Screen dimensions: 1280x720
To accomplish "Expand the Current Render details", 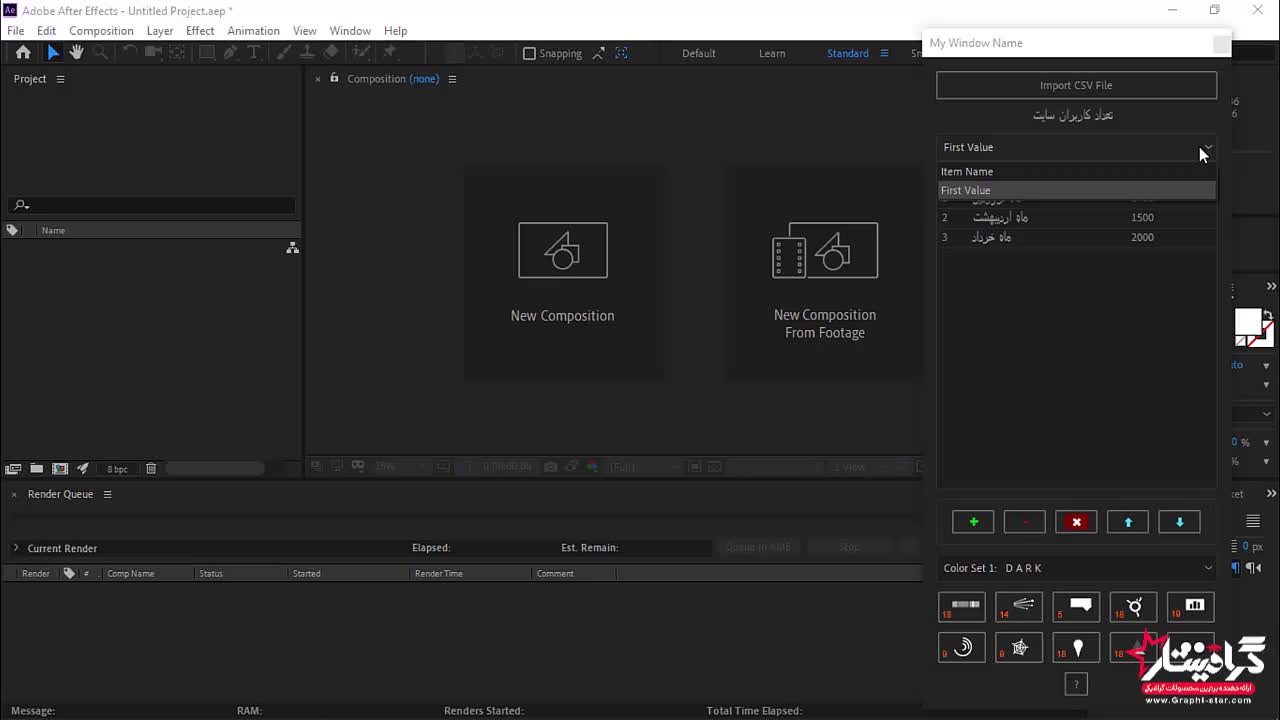I will pyautogui.click(x=16, y=548).
